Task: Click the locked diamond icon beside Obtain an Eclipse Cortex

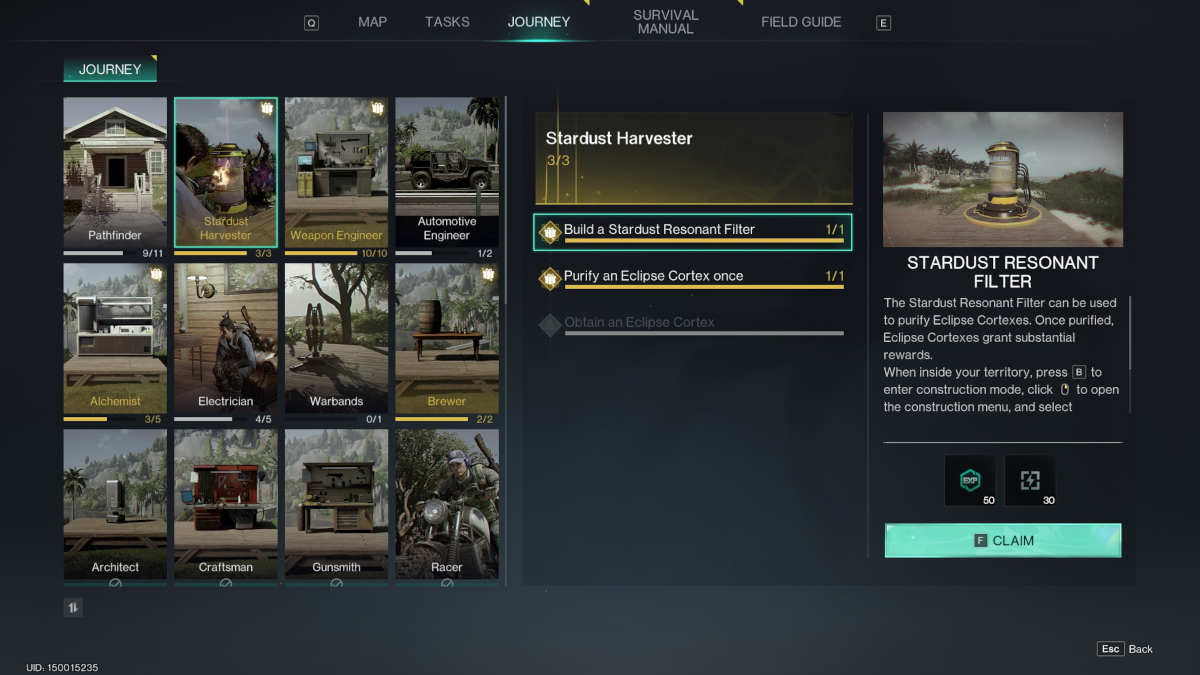Action: click(550, 325)
